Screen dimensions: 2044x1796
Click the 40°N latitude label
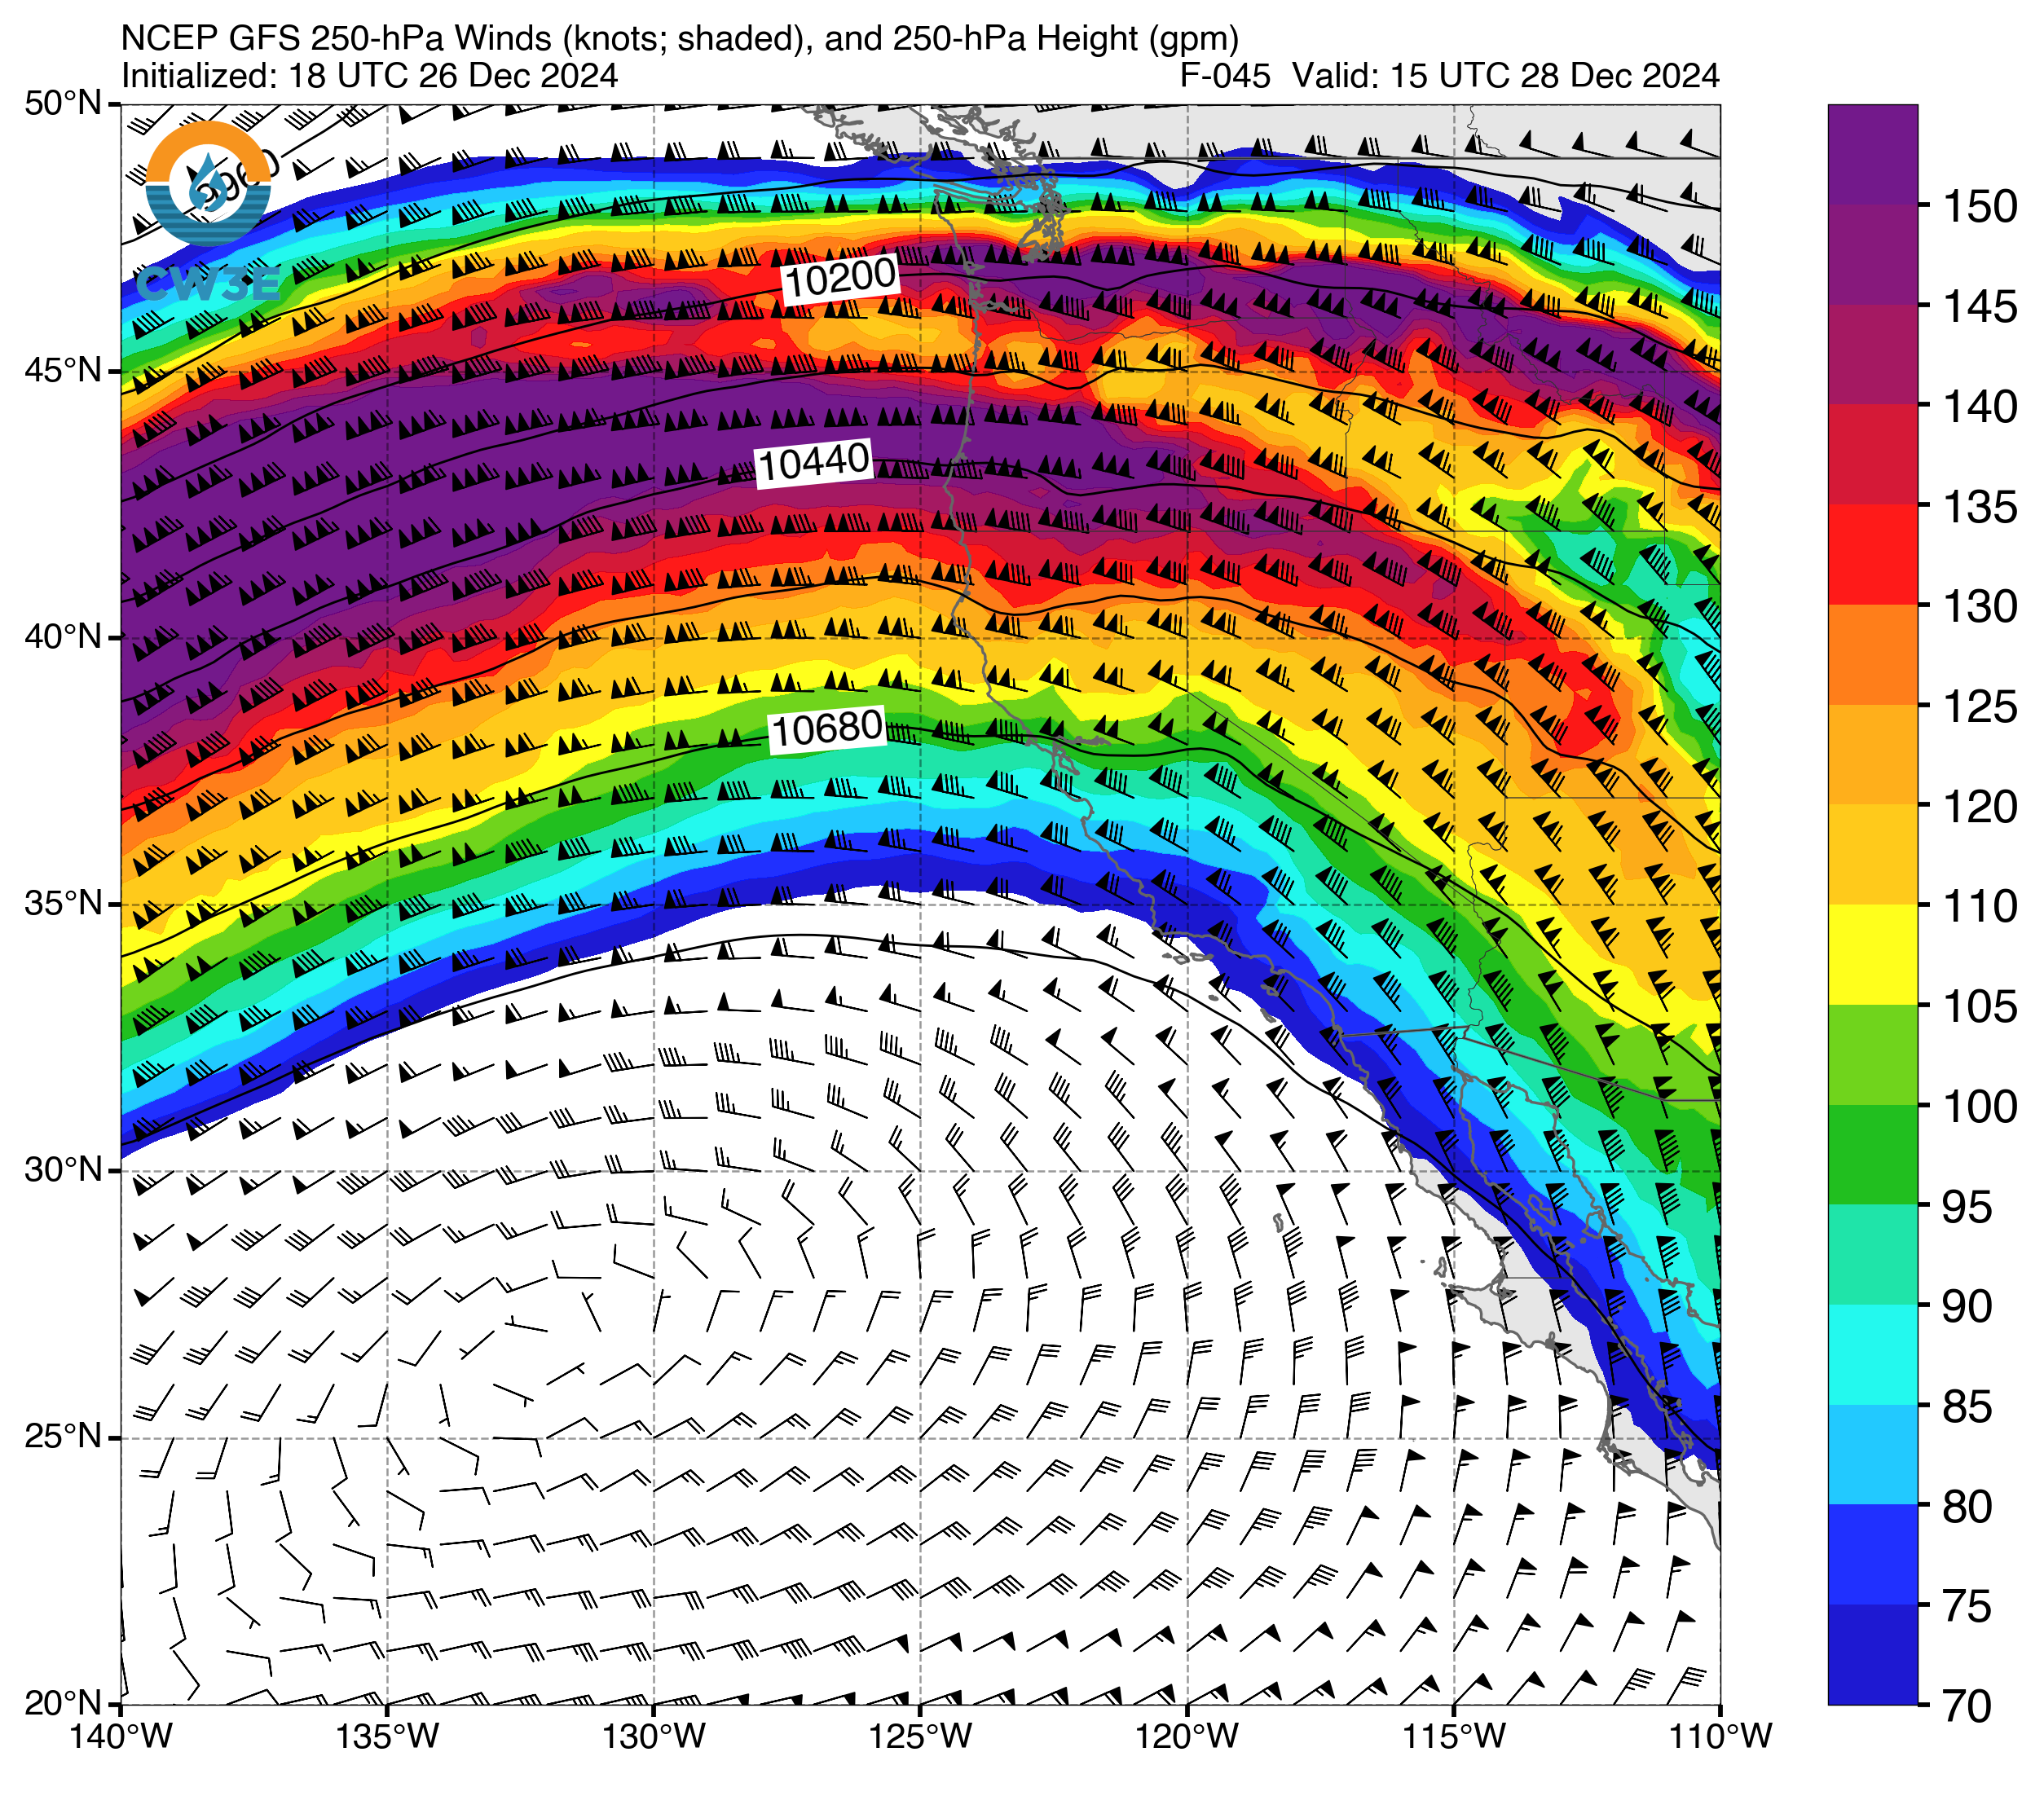pos(63,637)
